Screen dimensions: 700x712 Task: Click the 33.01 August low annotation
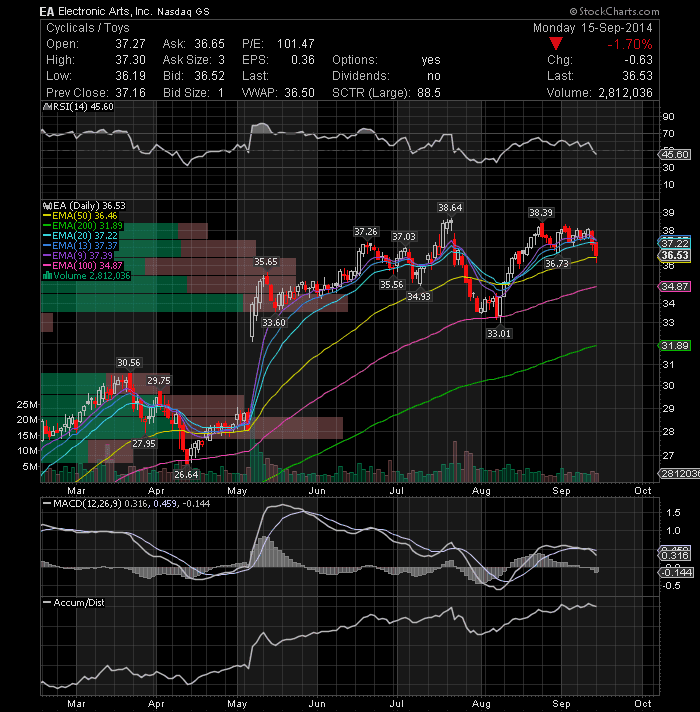tap(498, 333)
